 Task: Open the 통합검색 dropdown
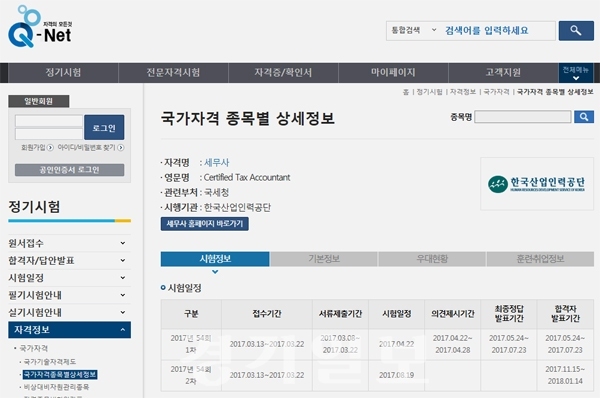(x=413, y=30)
